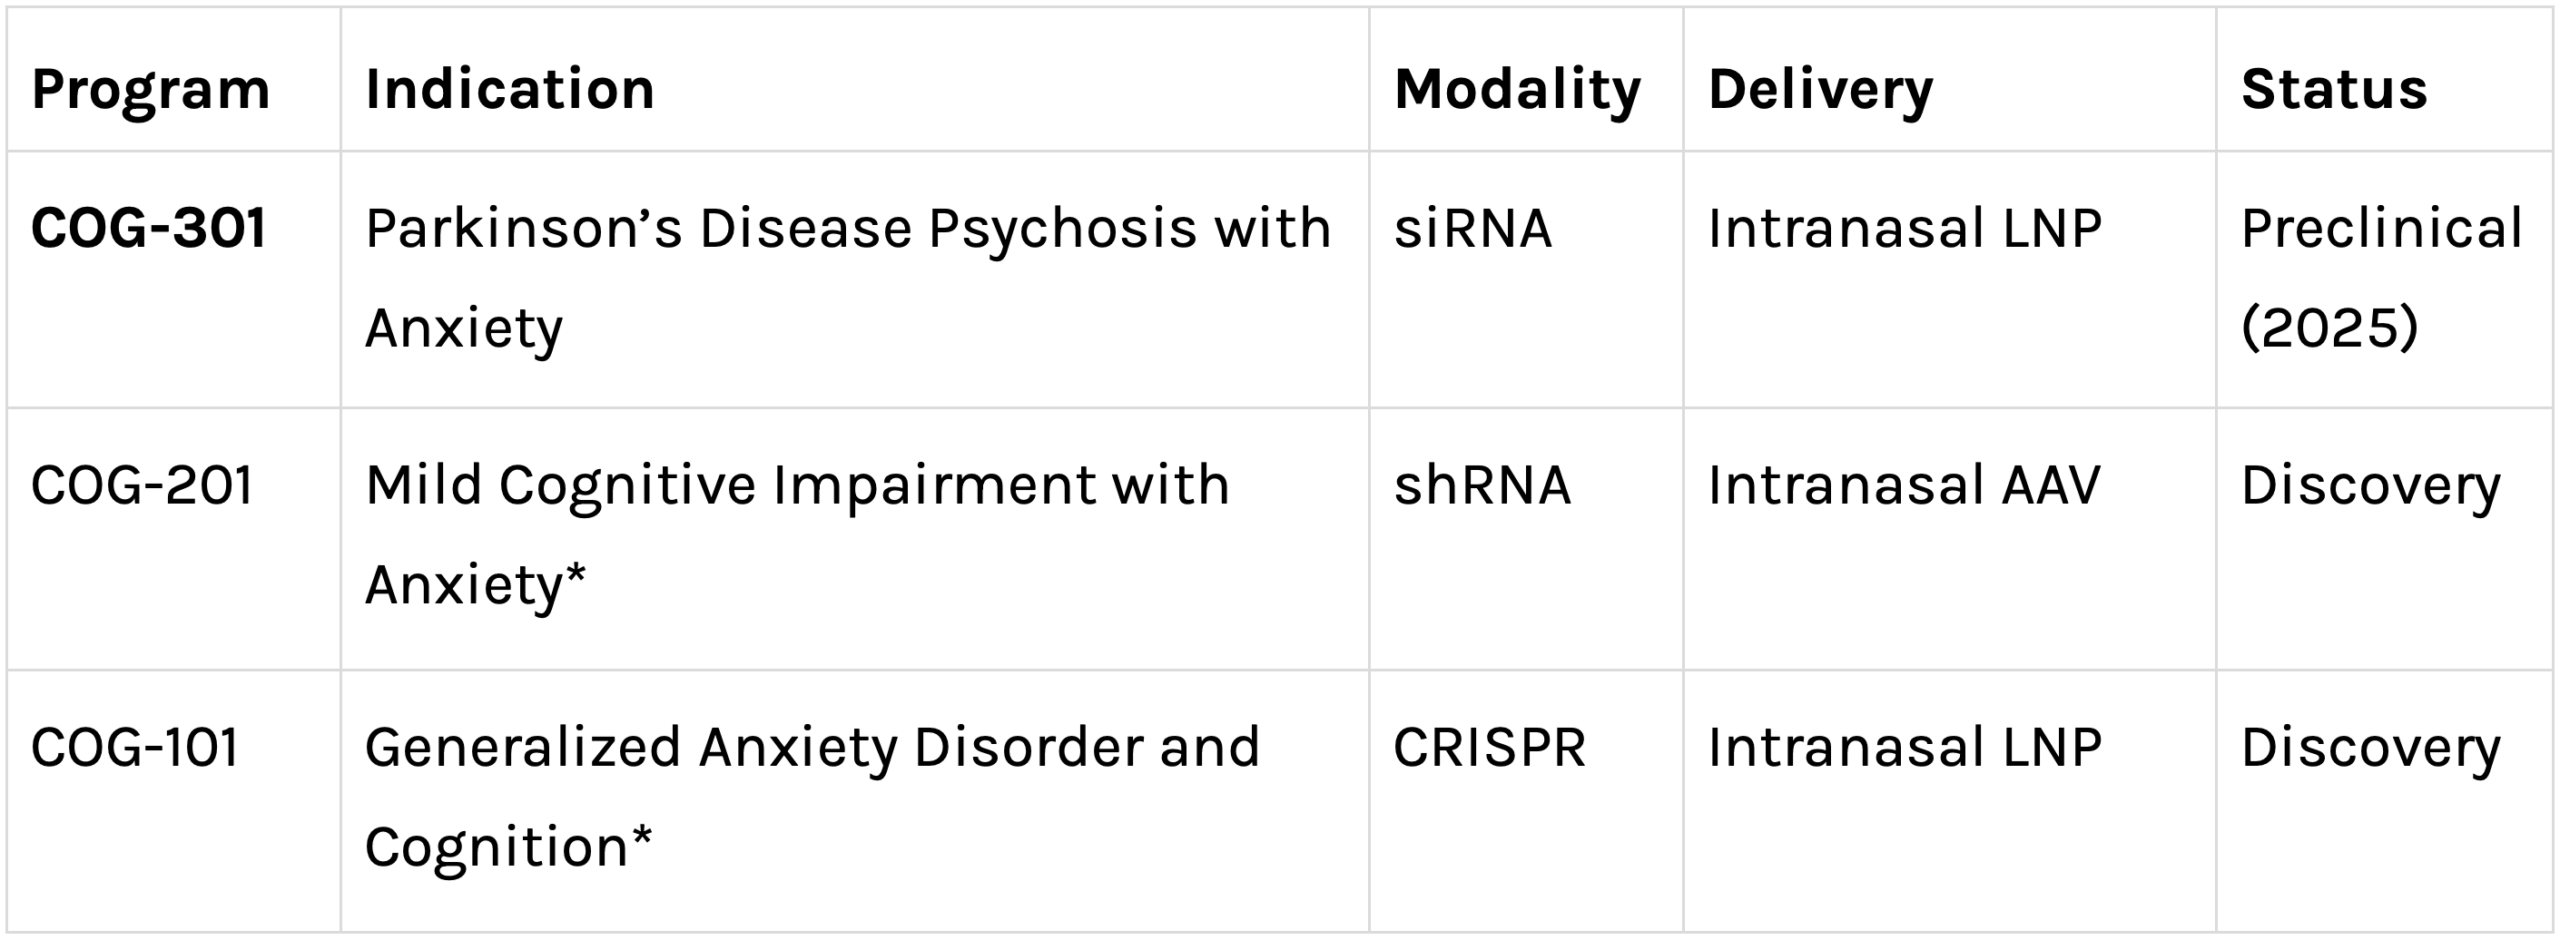Click the Modality column header
The image size is (2560, 940).
click(1526, 80)
